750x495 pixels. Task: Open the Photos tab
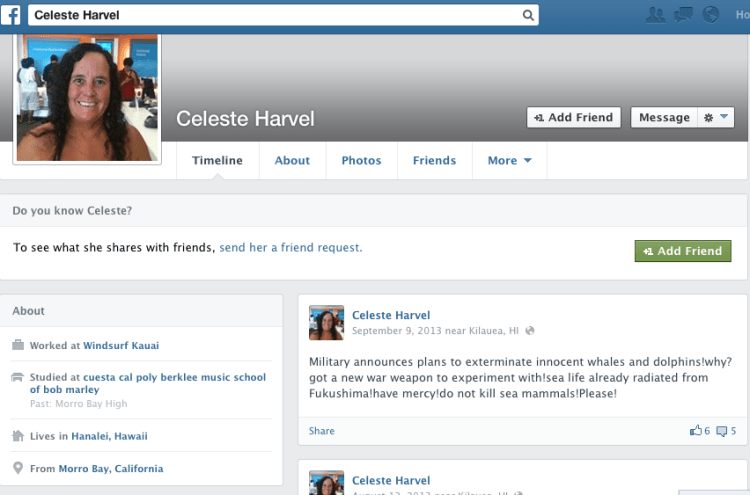click(x=361, y=161)
